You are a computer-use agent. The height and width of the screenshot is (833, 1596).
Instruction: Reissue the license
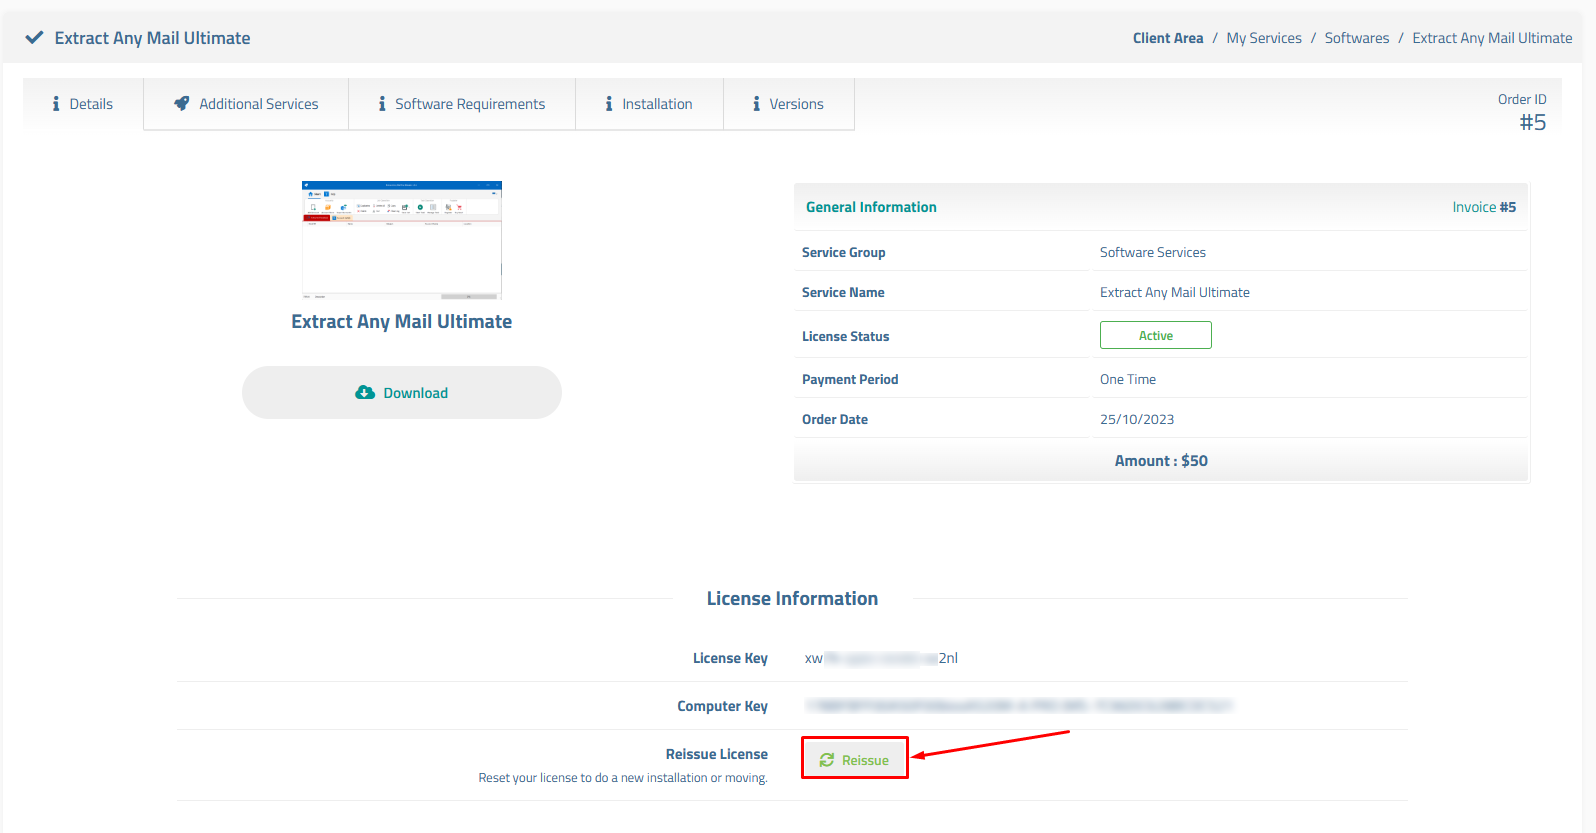coord(855,758)
